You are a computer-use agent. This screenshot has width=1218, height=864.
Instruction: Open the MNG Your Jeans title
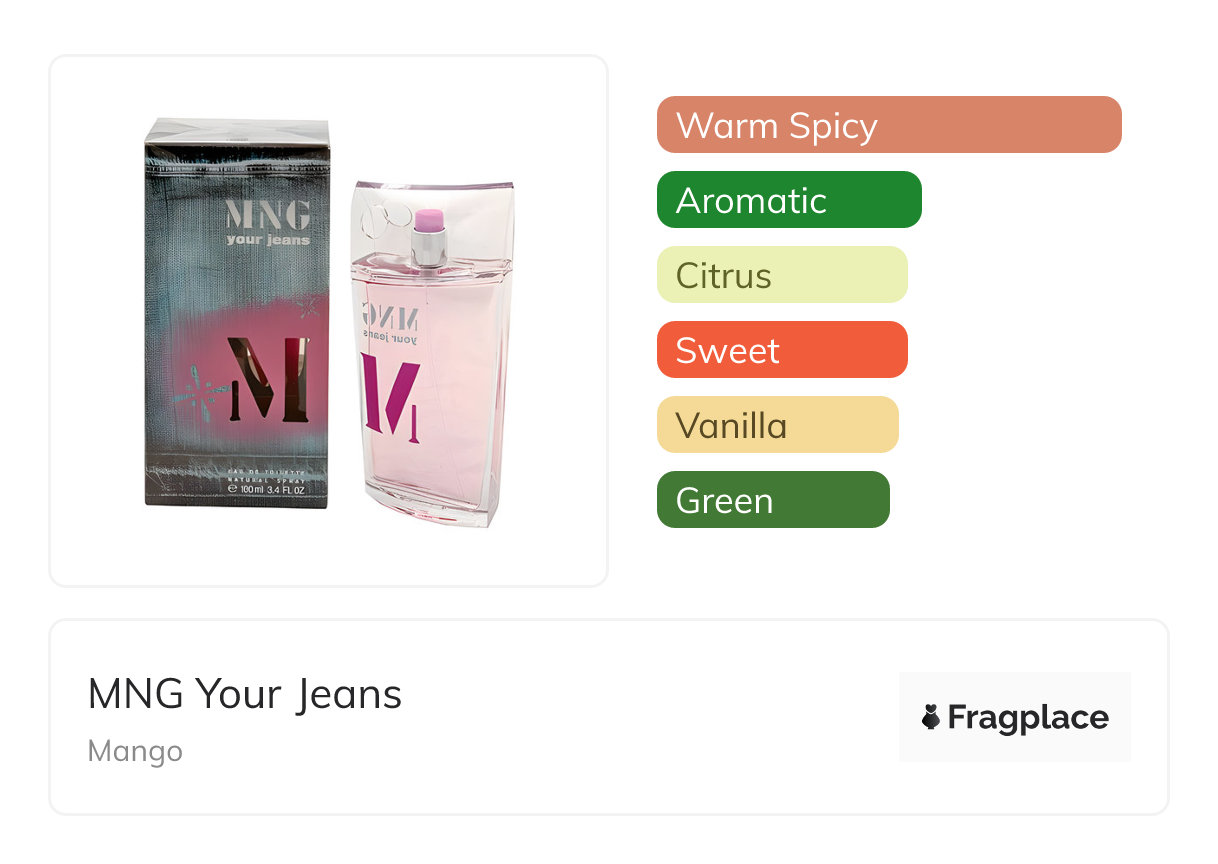click(245, 694)
